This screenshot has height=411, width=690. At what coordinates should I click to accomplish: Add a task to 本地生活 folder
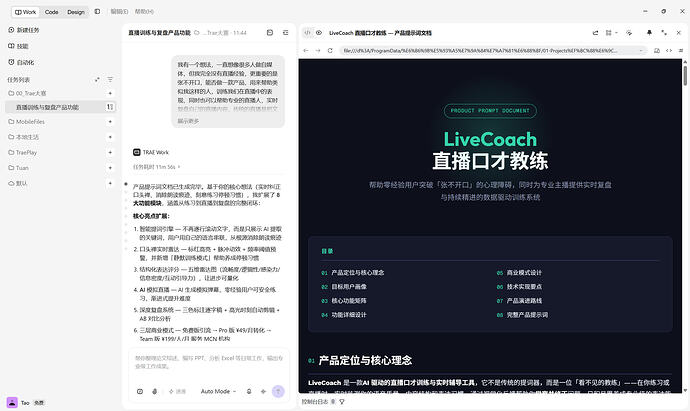[x=110, y=137]
